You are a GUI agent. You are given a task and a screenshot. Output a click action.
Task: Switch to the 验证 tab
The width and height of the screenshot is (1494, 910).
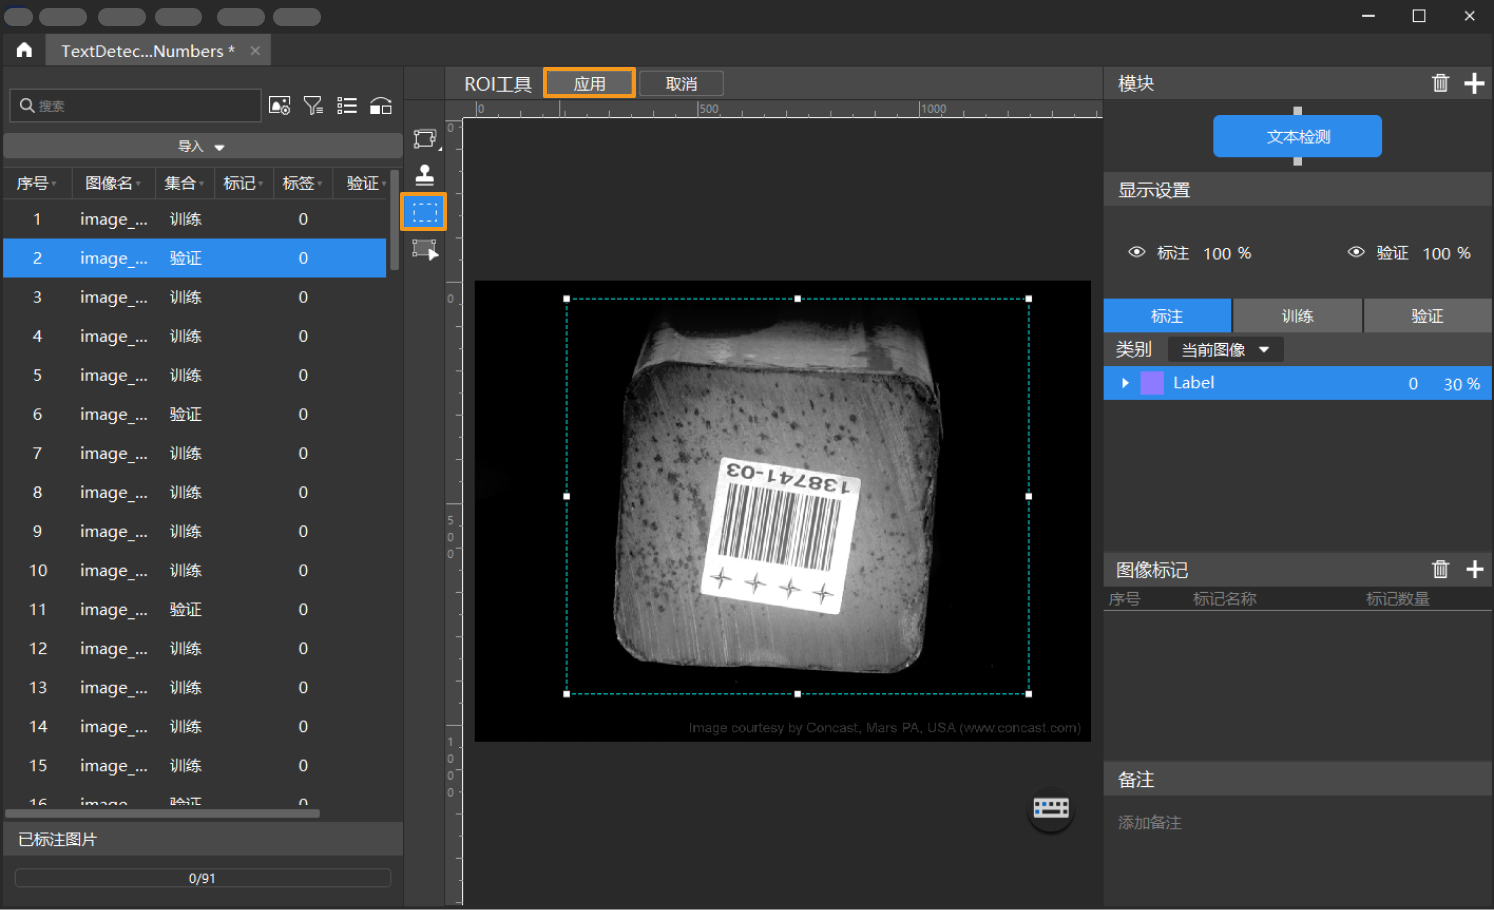(1427, 316)
